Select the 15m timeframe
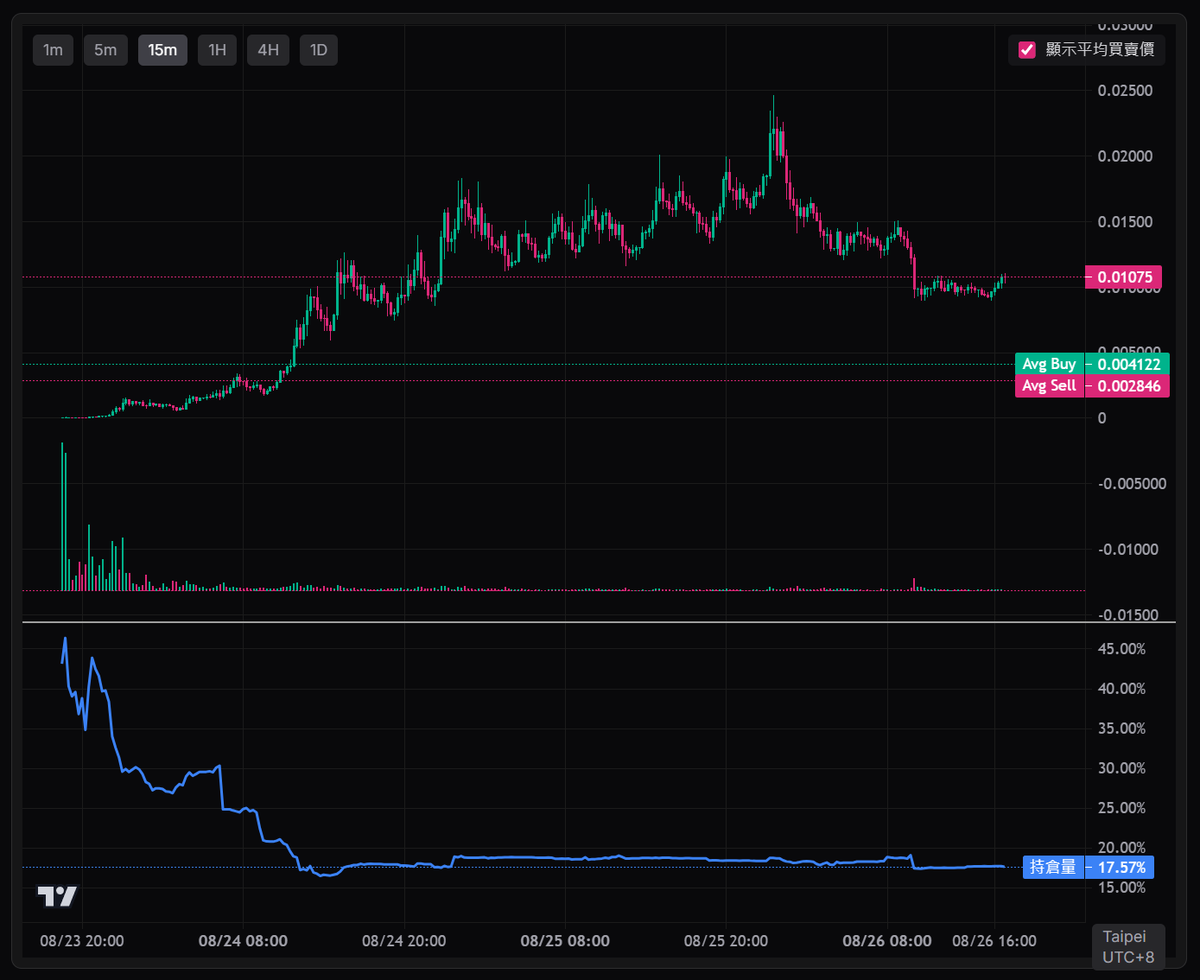1200x980 pixels. pyautogui.click(x=163, y=50)
